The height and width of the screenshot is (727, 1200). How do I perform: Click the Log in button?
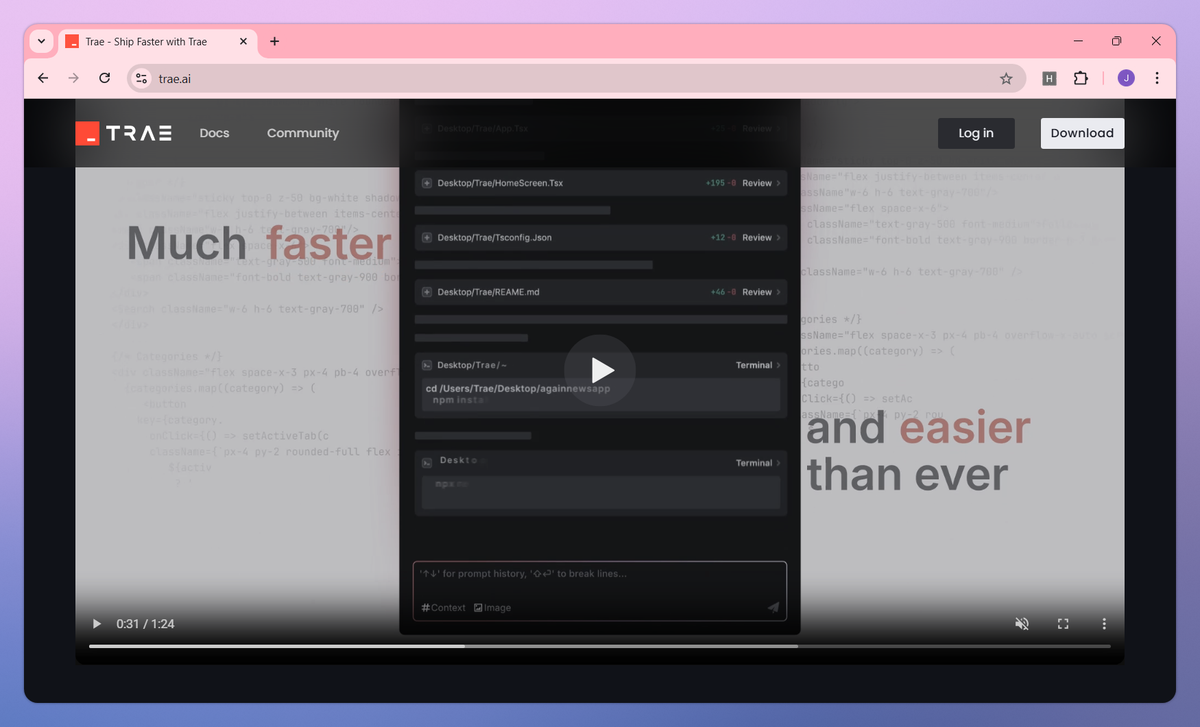976,133
